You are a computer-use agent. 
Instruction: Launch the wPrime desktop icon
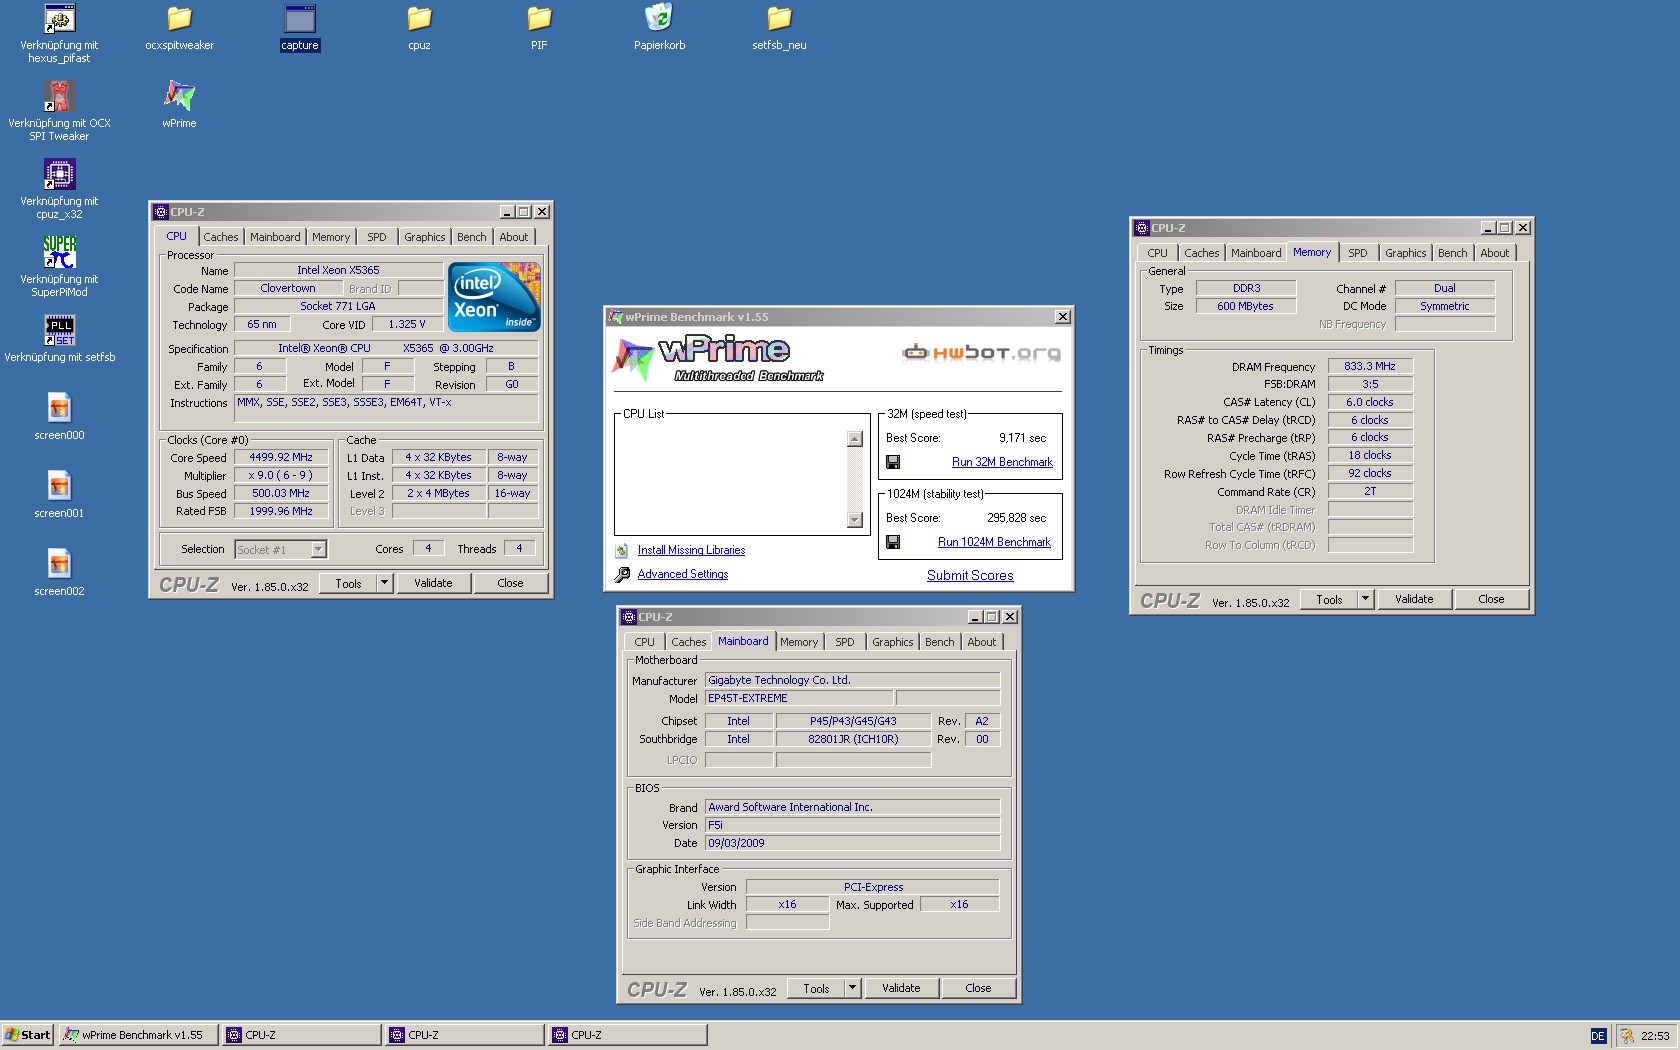tap(179, 97)
